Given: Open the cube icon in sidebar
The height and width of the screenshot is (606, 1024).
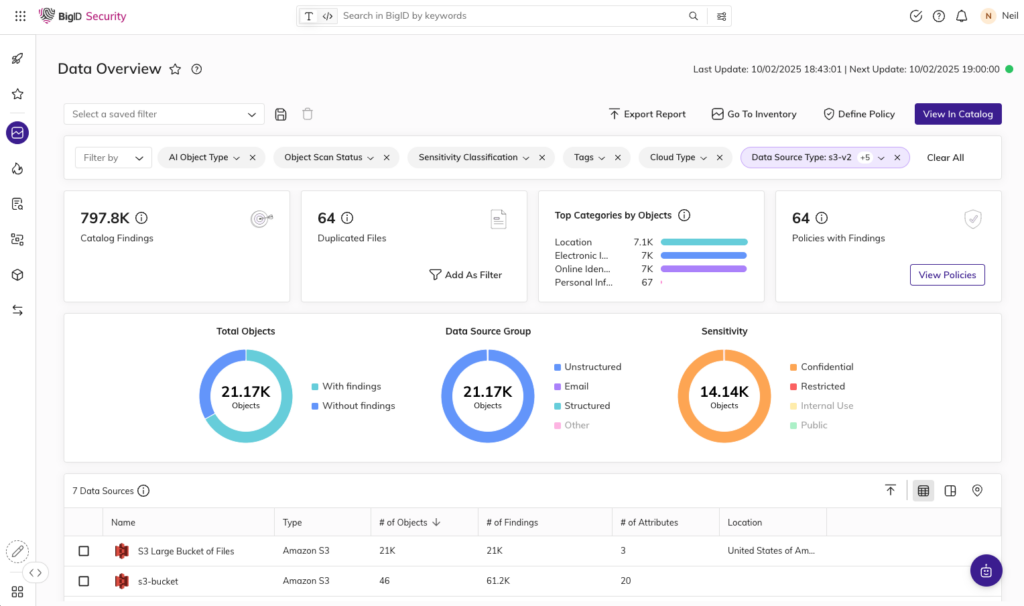Looking at the screenshot, I should pyautogui.click(x=18, y=275).
